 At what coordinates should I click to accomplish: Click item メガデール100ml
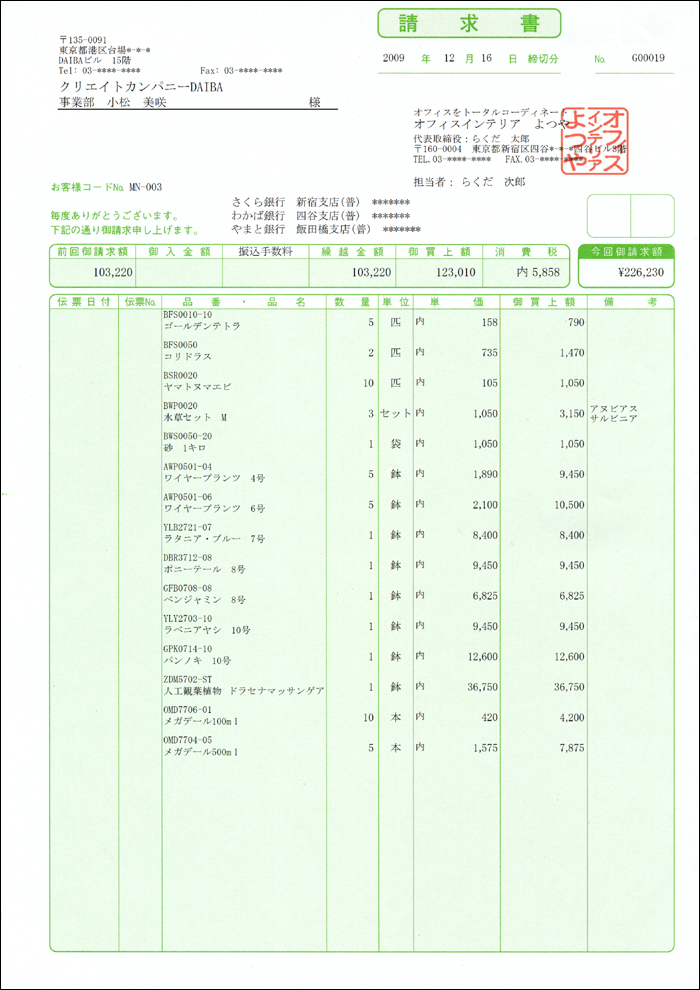click(201, 720)
